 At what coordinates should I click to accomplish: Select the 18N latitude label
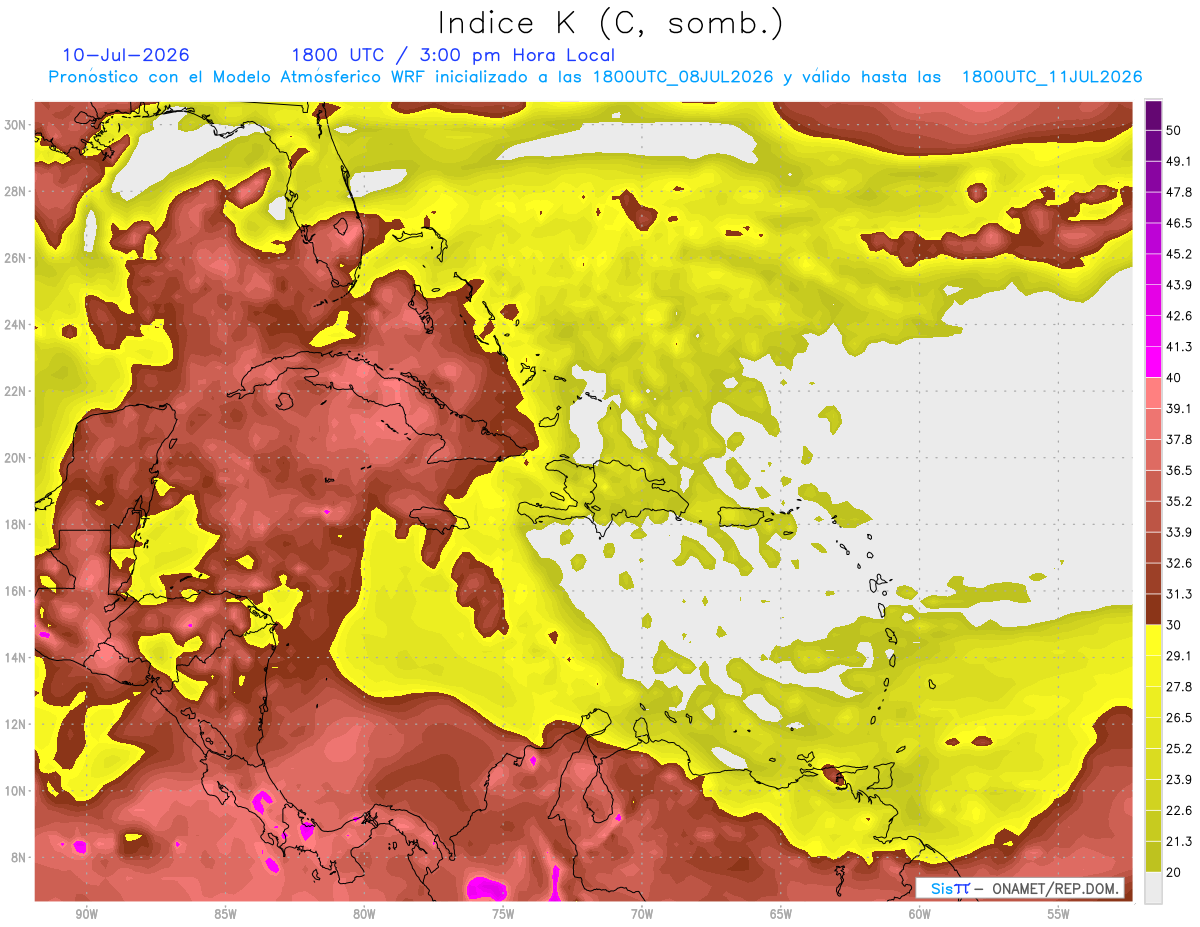(17, 524)
